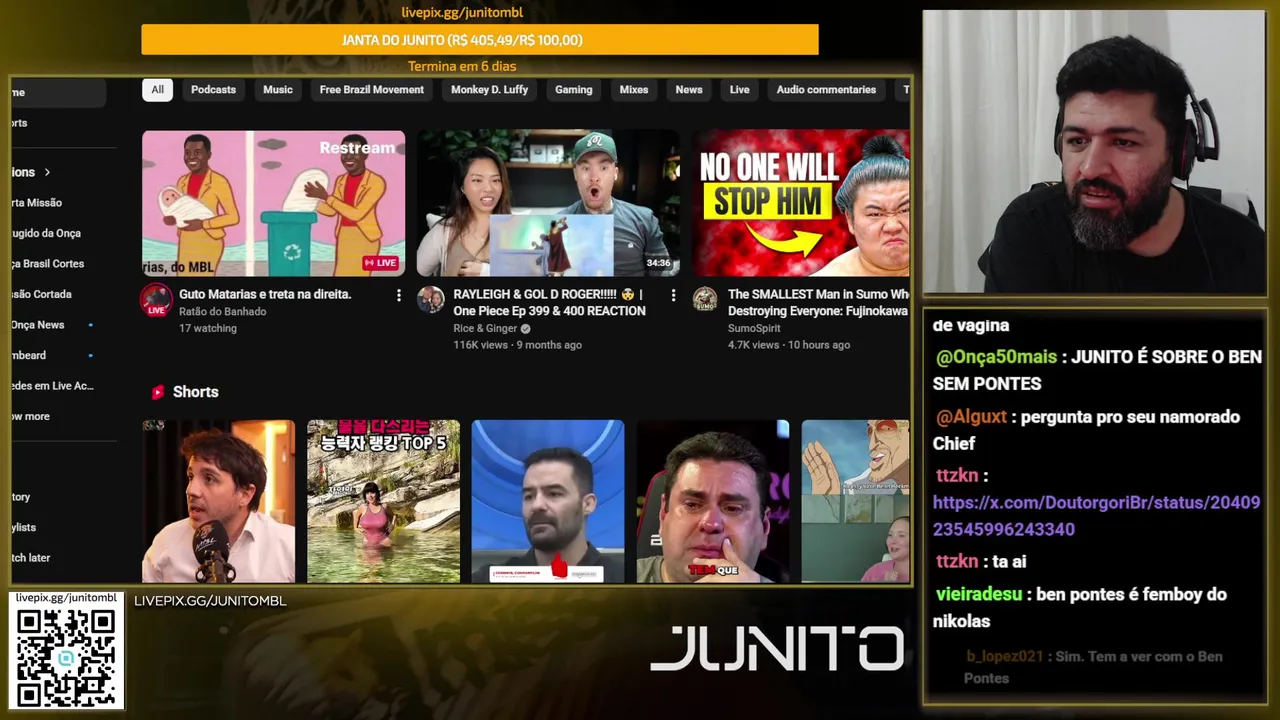Image resolution: width=1280 pixels, height=720 pixels.
Task: Open Rice & Ginger channel avatar
Action: pos(431,300)
